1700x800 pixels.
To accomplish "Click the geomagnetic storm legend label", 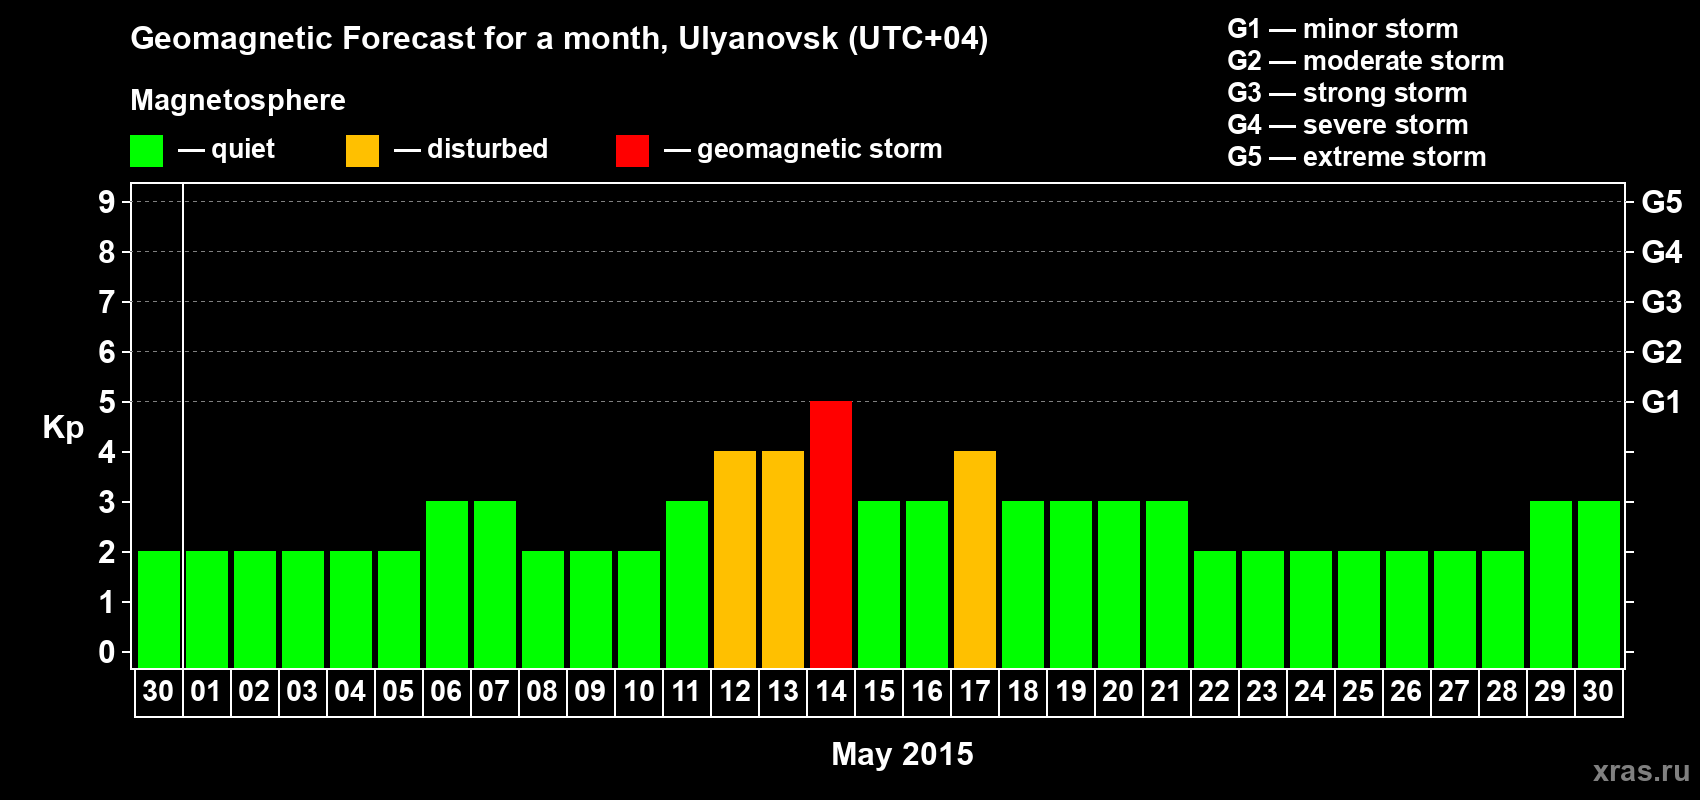I will pyautogui.click(x=819, y=149).
